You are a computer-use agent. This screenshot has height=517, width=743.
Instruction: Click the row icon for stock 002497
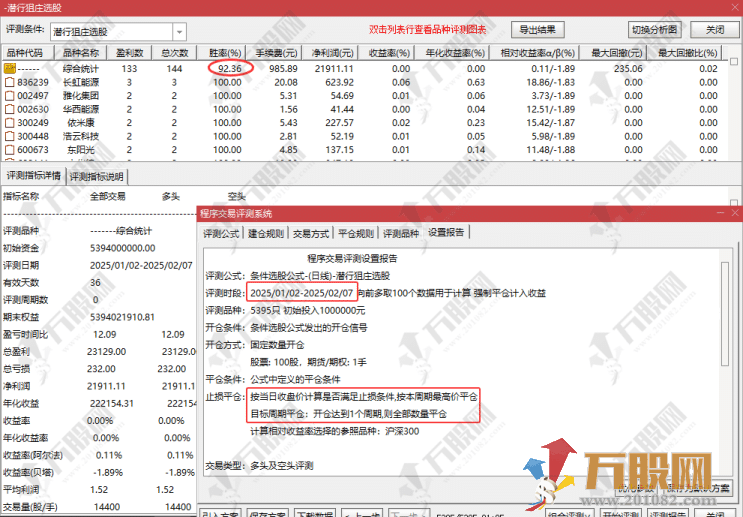click(x=9, y=96)
